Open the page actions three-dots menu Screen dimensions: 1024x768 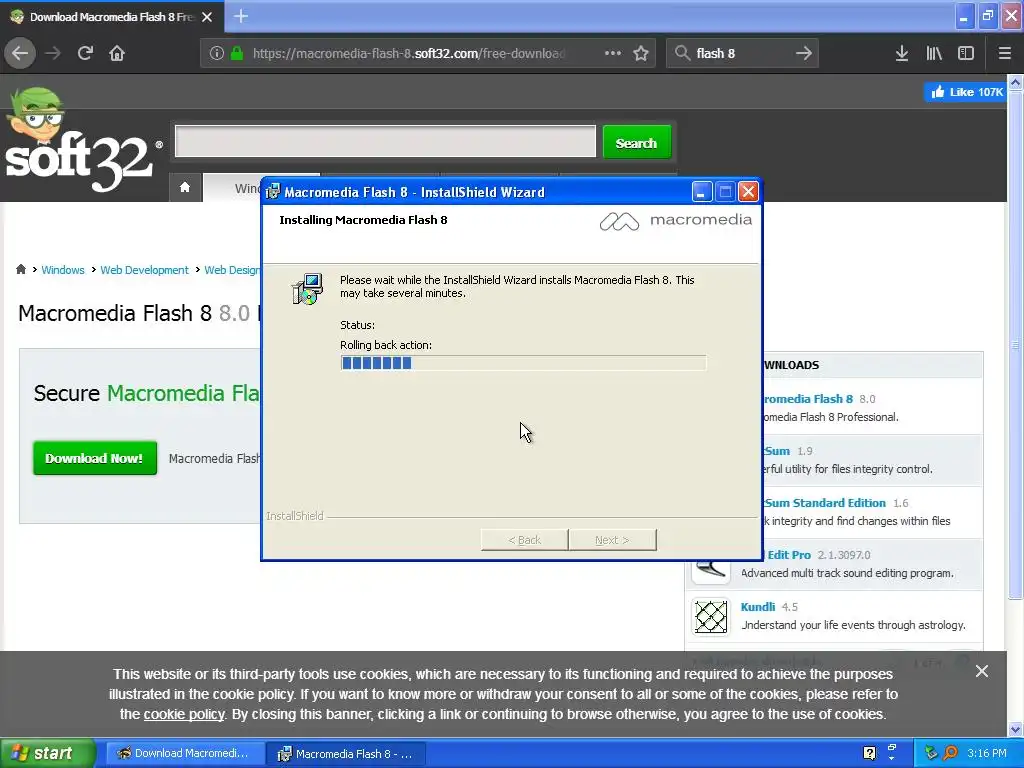click(613, 54)
